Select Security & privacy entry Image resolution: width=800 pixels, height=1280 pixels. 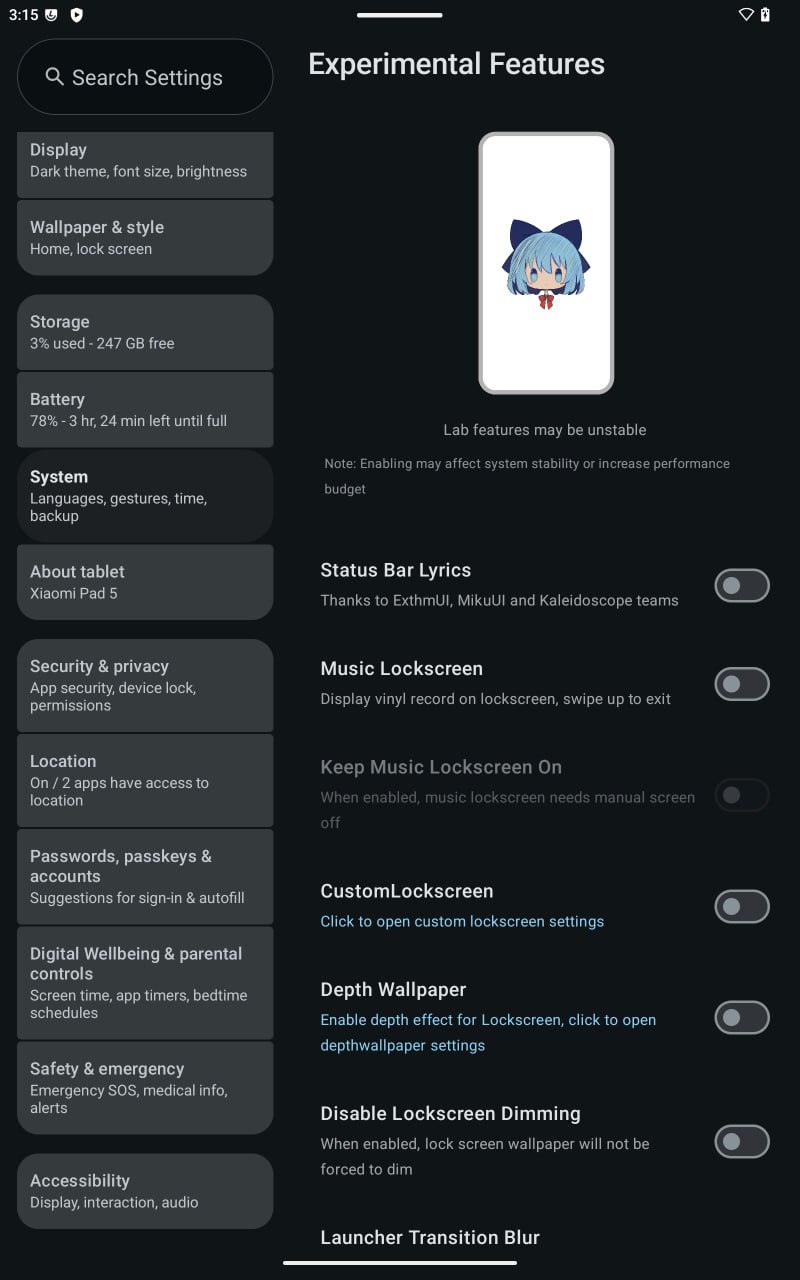(x=145, y=685)
